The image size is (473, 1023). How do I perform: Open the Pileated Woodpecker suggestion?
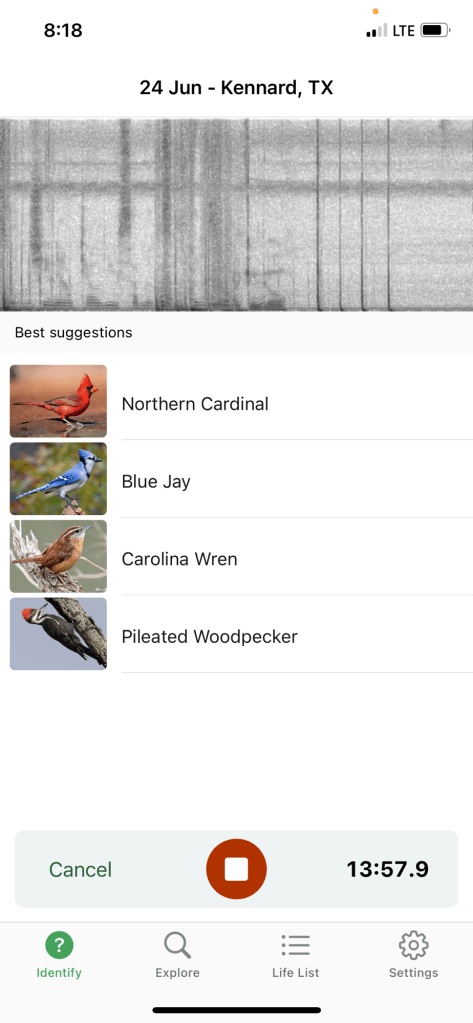(x=236, y=634)
